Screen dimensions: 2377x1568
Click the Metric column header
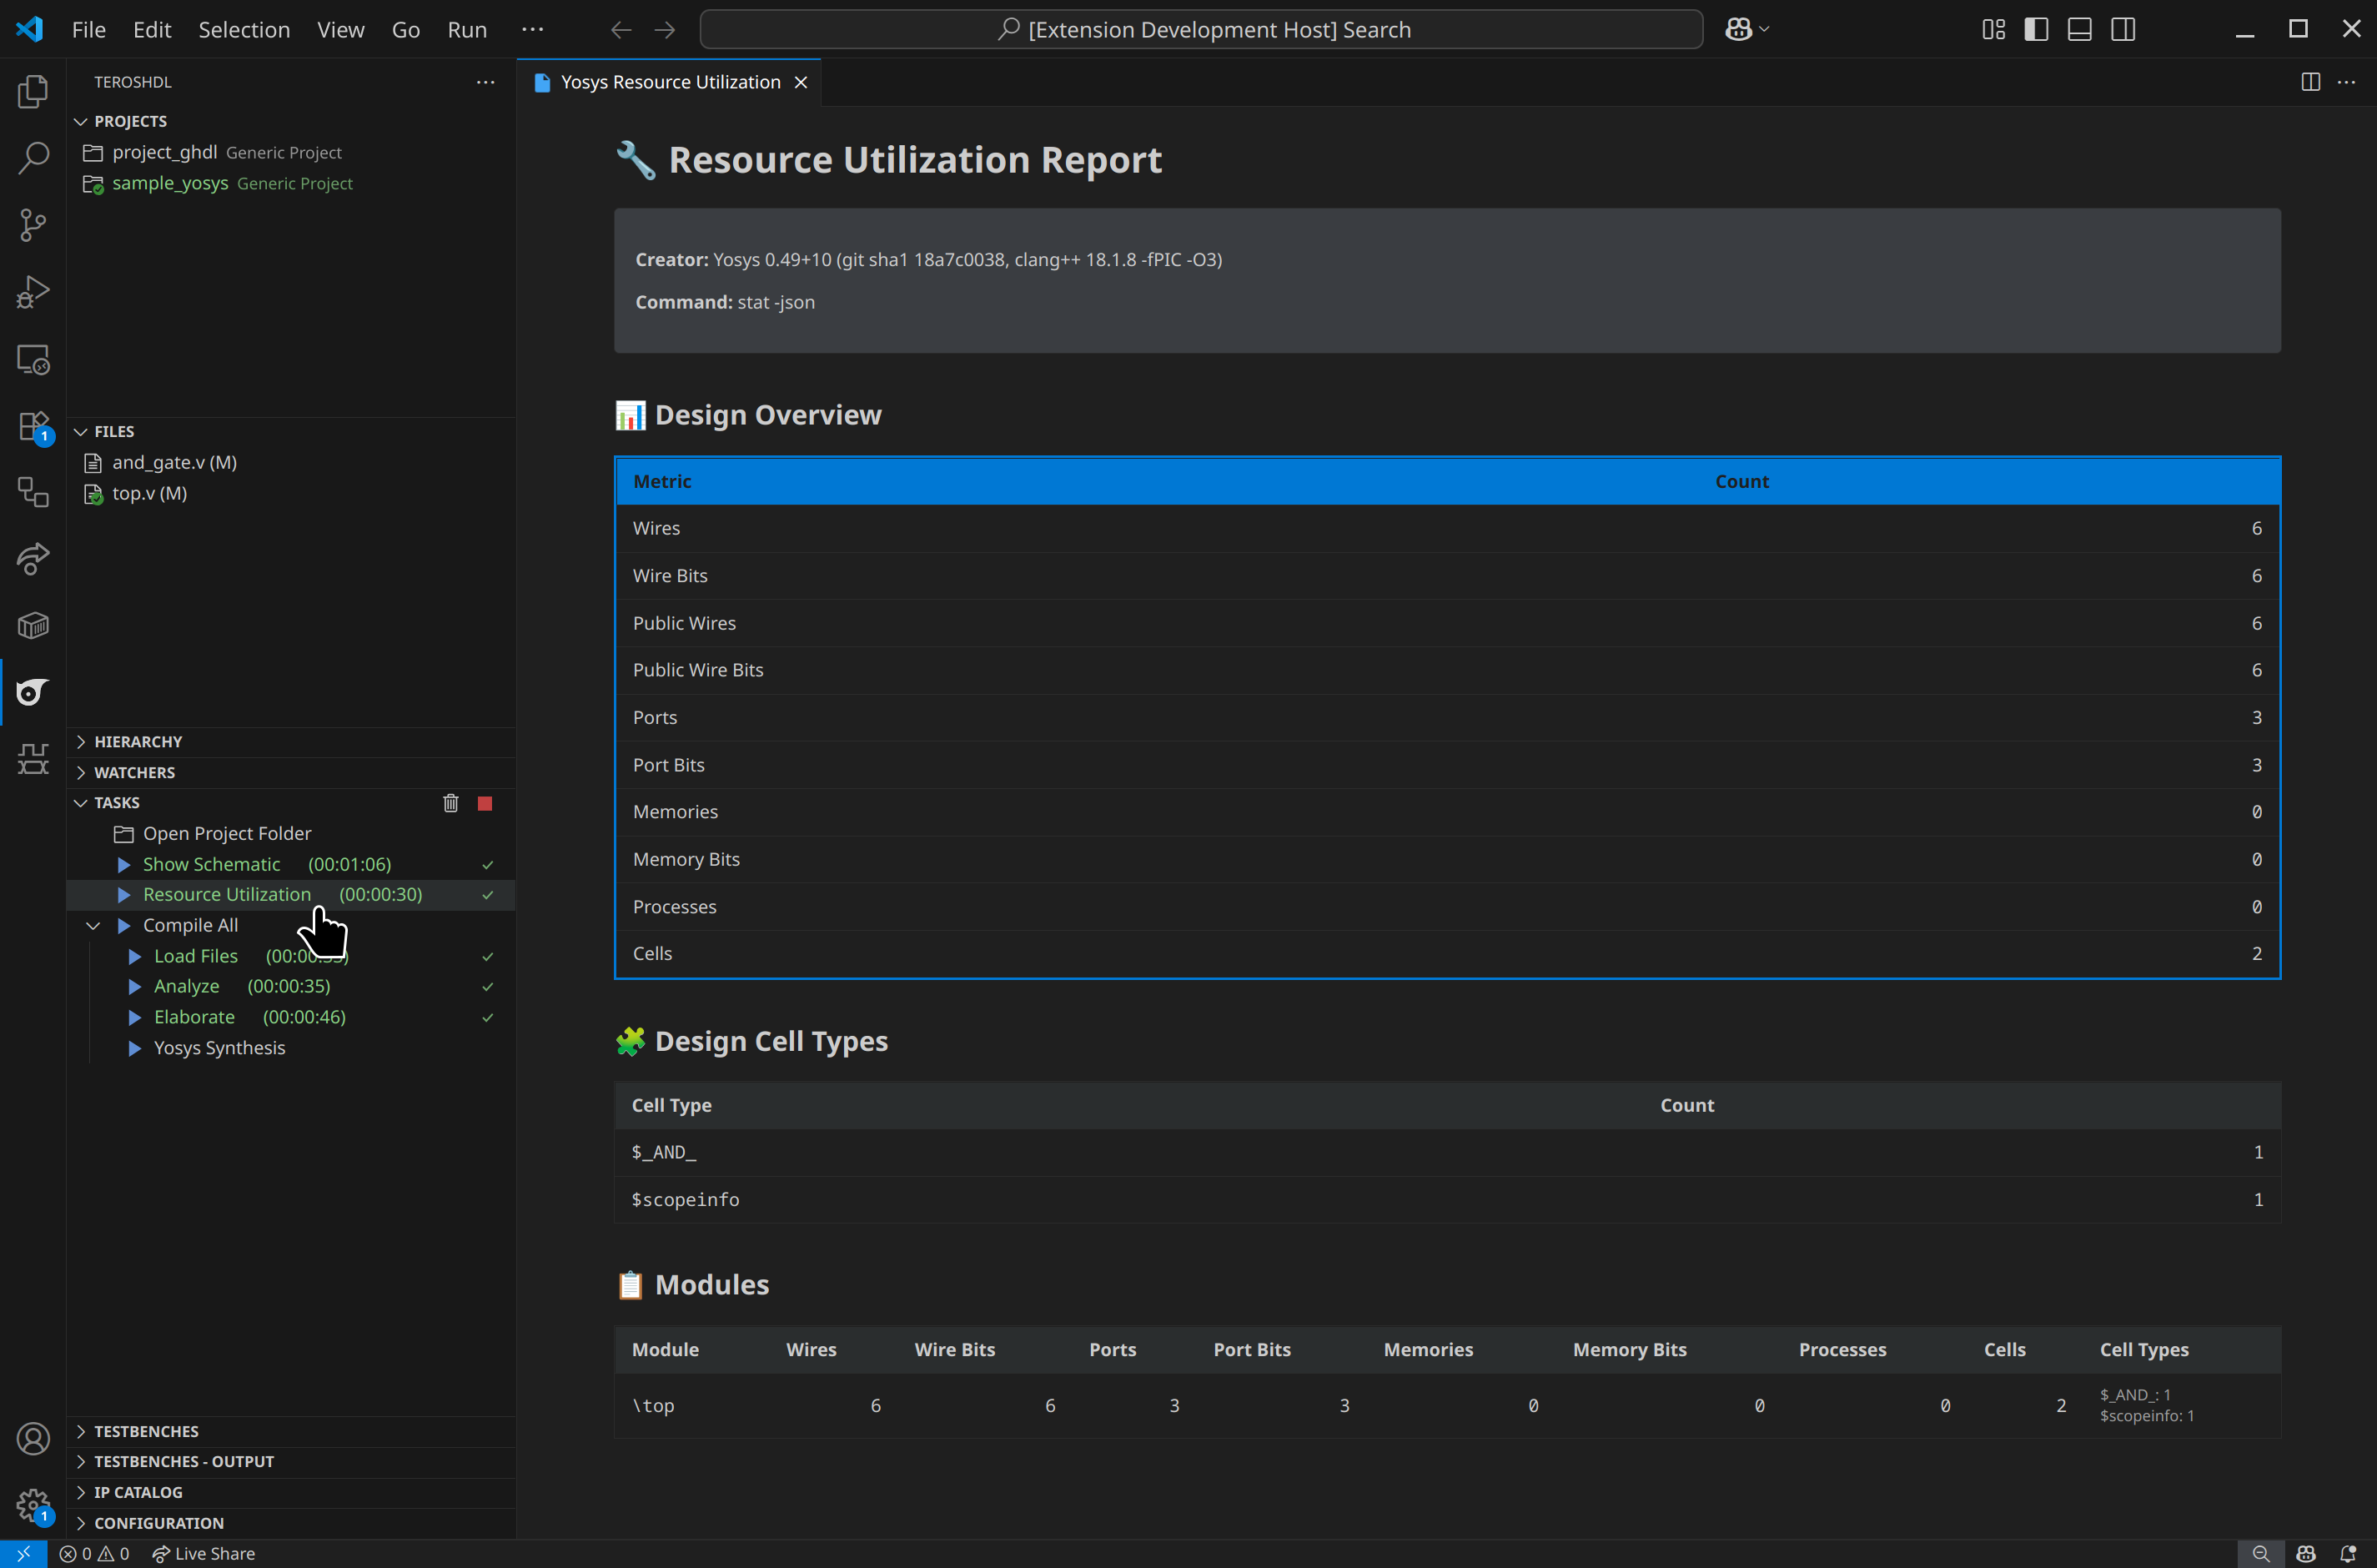coord(662,481)
